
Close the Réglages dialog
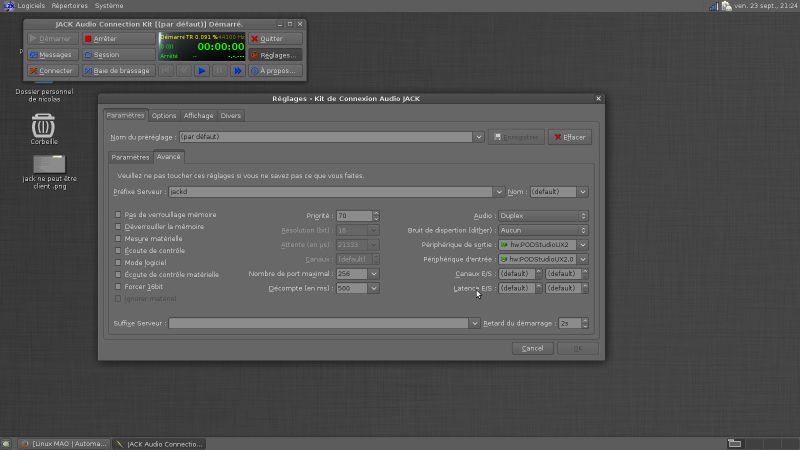click(598, 98)
